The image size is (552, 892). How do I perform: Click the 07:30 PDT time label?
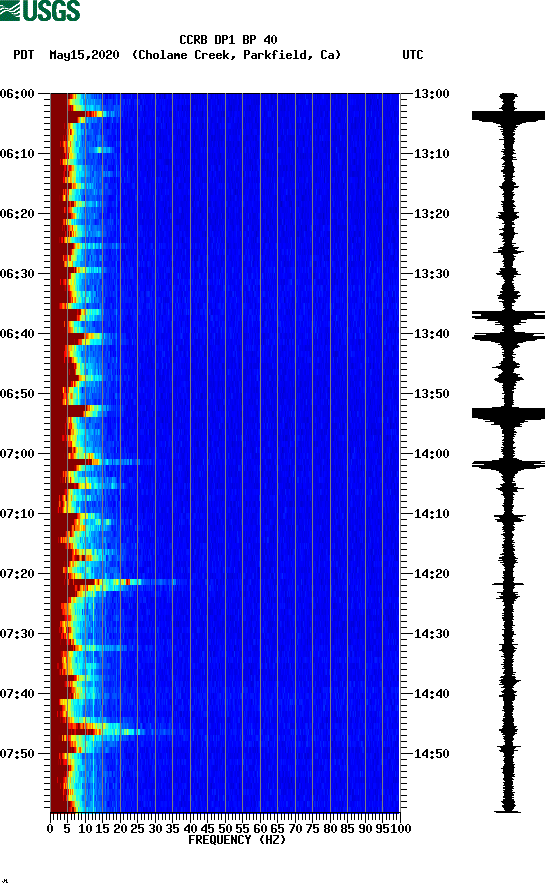[17, 634]
